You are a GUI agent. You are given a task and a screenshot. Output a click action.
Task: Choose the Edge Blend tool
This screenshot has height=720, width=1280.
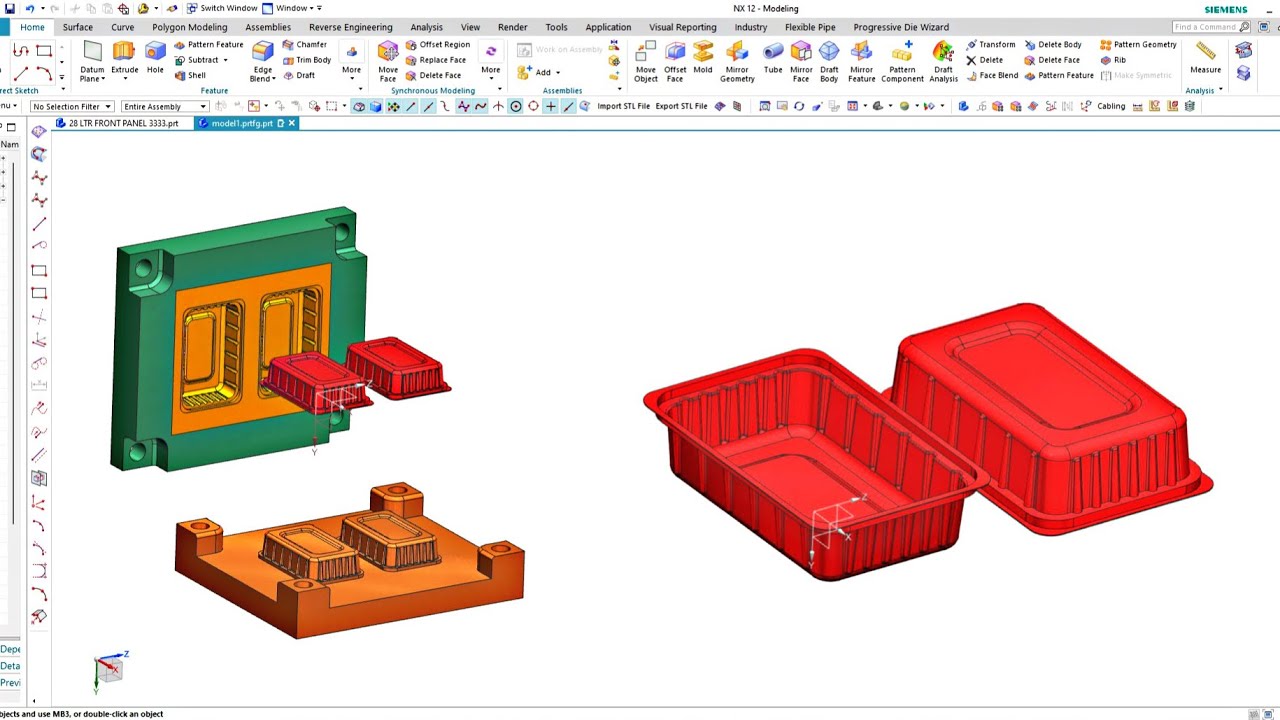point(262,61)
